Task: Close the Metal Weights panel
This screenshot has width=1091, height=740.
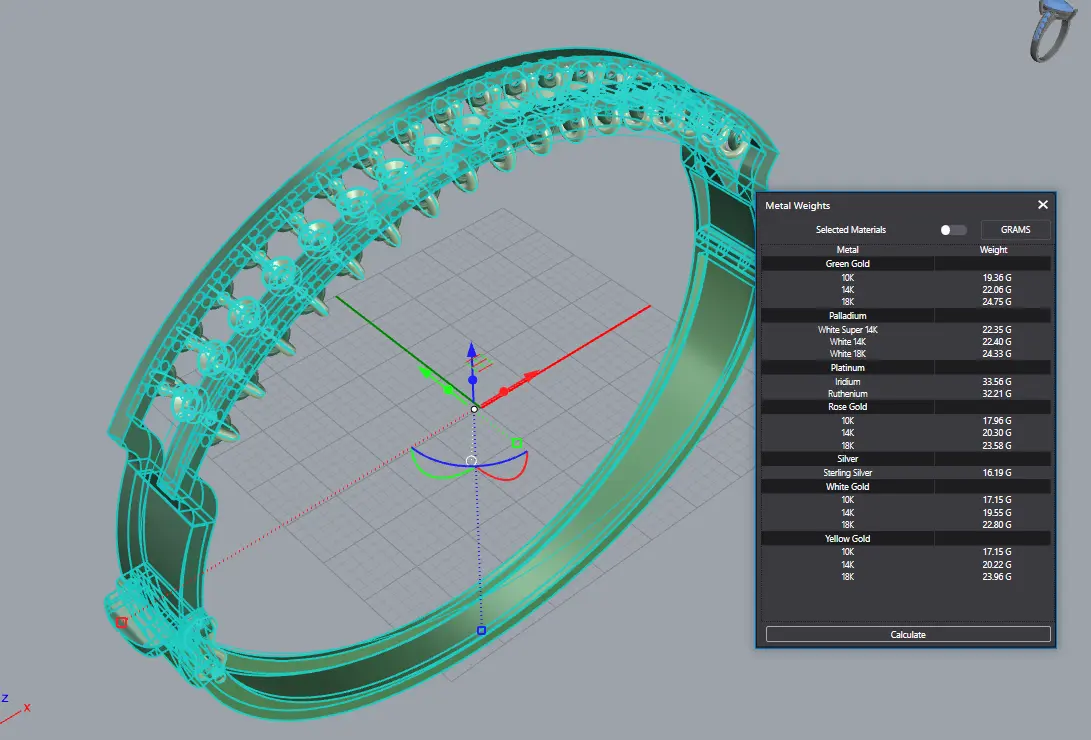Action: [1043, 205]
